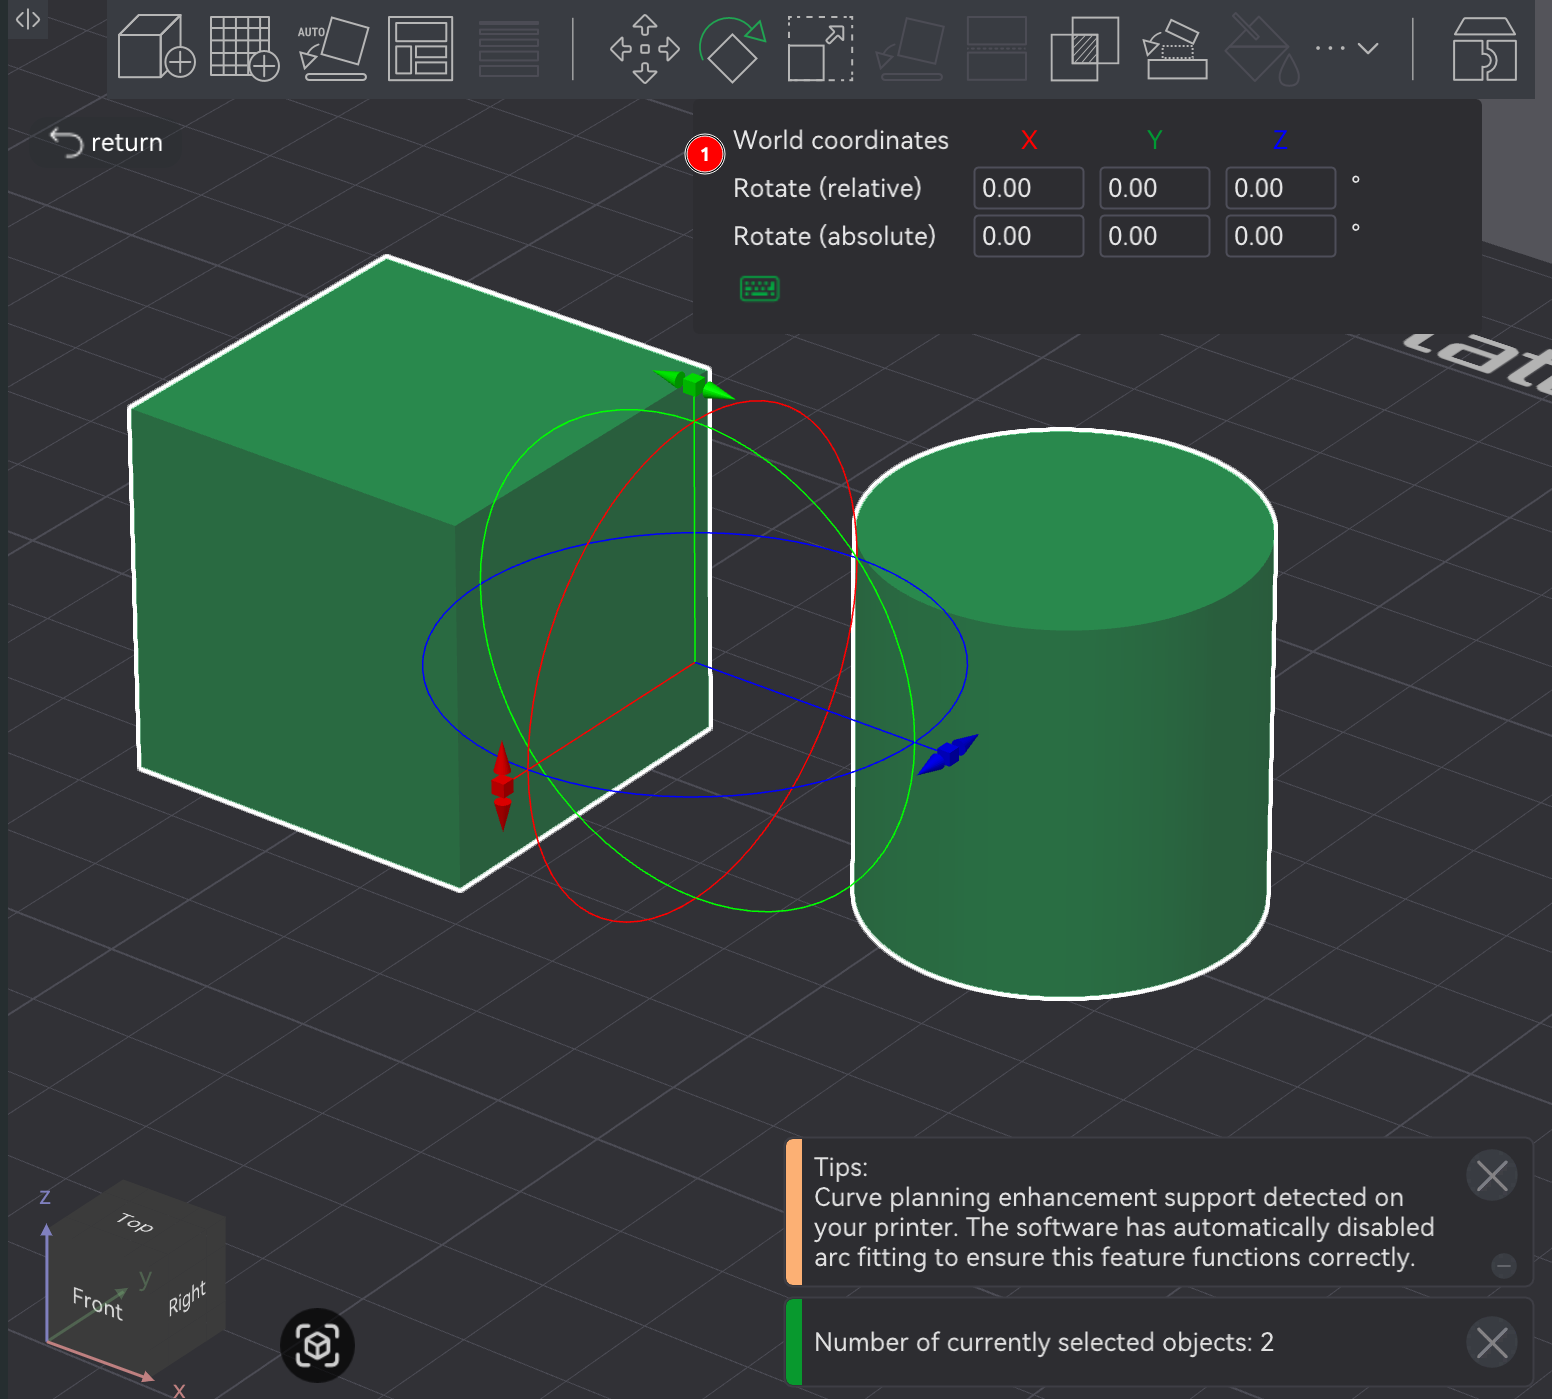Click the Top face of view cube
The height and width of the screenshot is (1399, 1552).
pos(136,1222)
